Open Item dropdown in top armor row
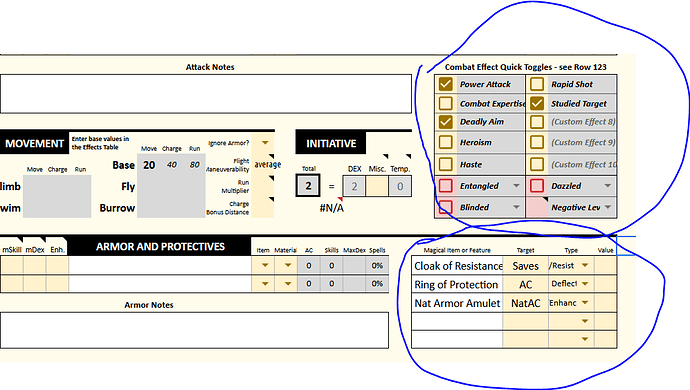Screen dimensions: 690x390 tap(265, 265)
